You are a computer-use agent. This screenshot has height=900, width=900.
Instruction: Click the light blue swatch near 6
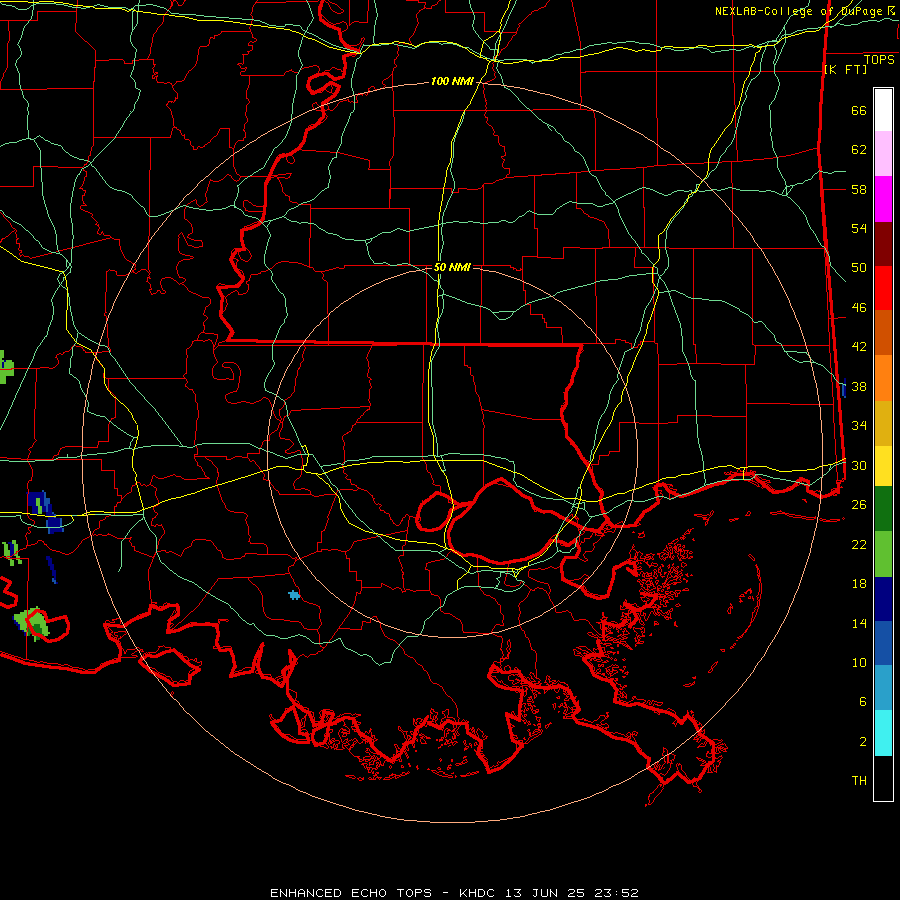pos(883,688)
